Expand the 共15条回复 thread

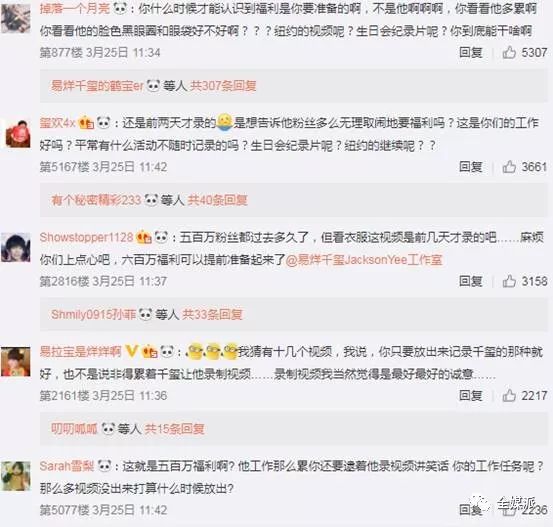[174, 429]
